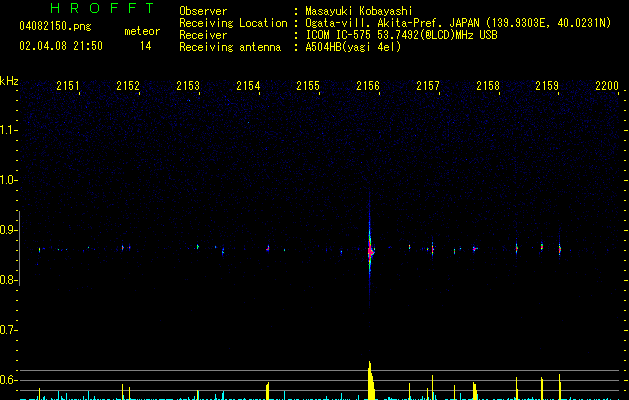Click the kHz axis unit label
This screenshot has height=400, width=629.
[9, 81]
